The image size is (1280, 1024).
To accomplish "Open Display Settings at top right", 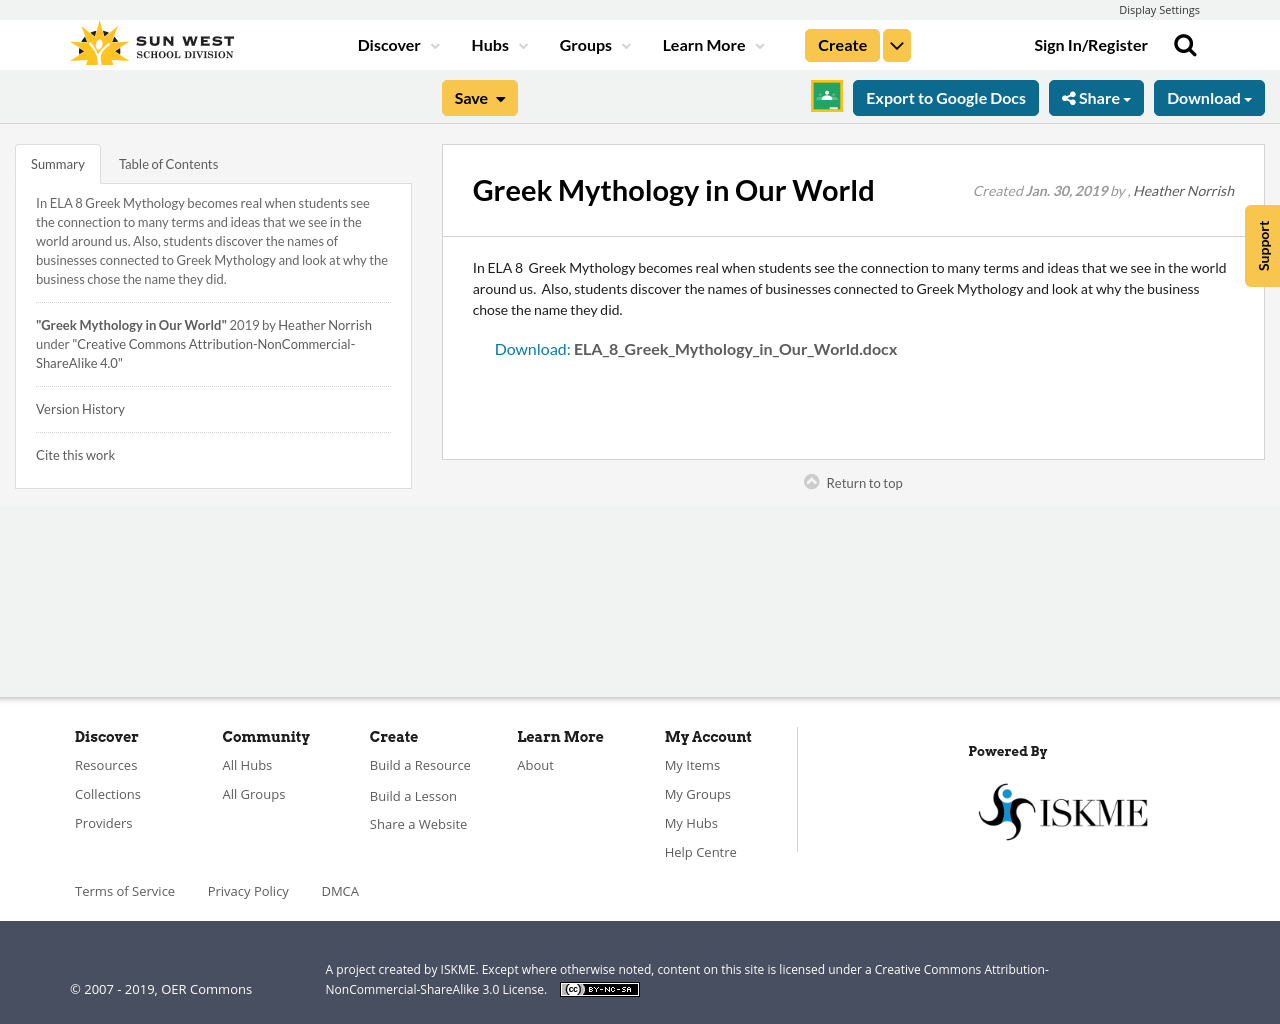I will [x=1159, y=9].
